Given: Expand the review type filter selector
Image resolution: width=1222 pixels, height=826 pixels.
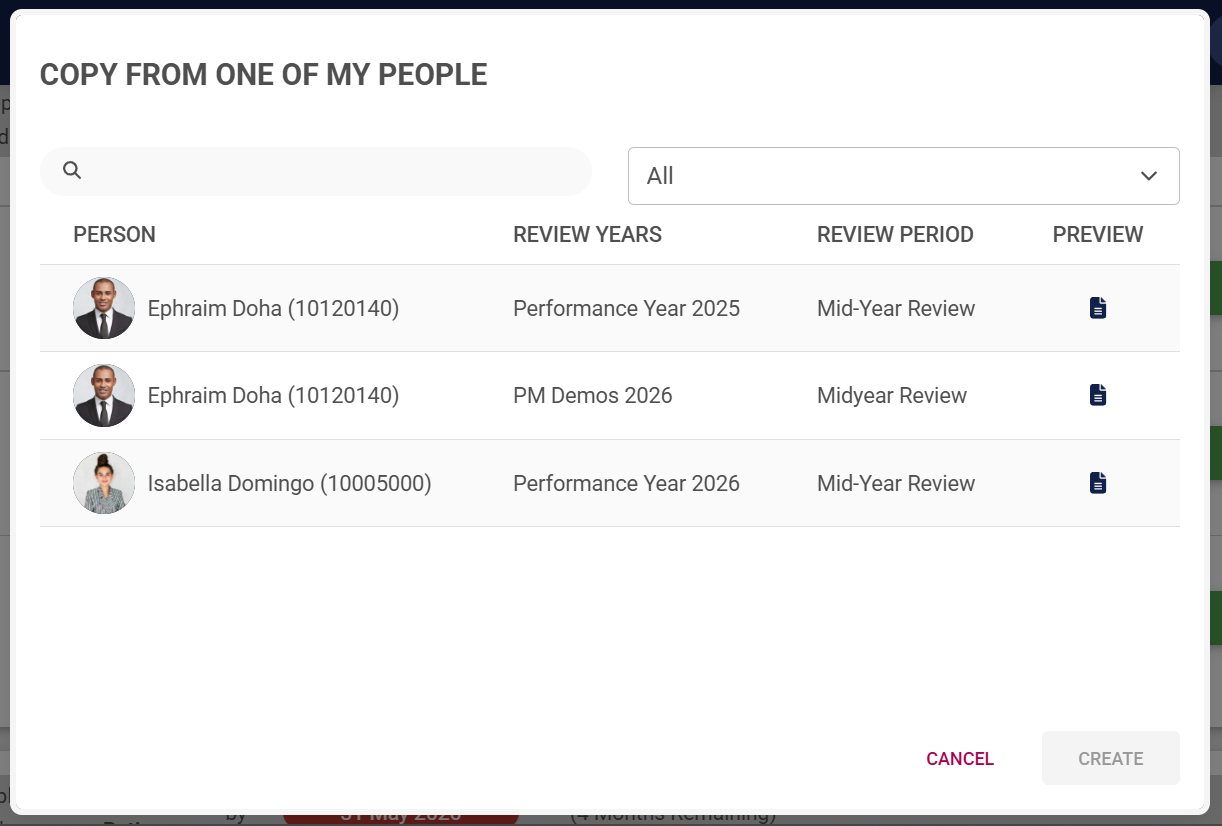Looking at the screenshot, I should [903, 175].
